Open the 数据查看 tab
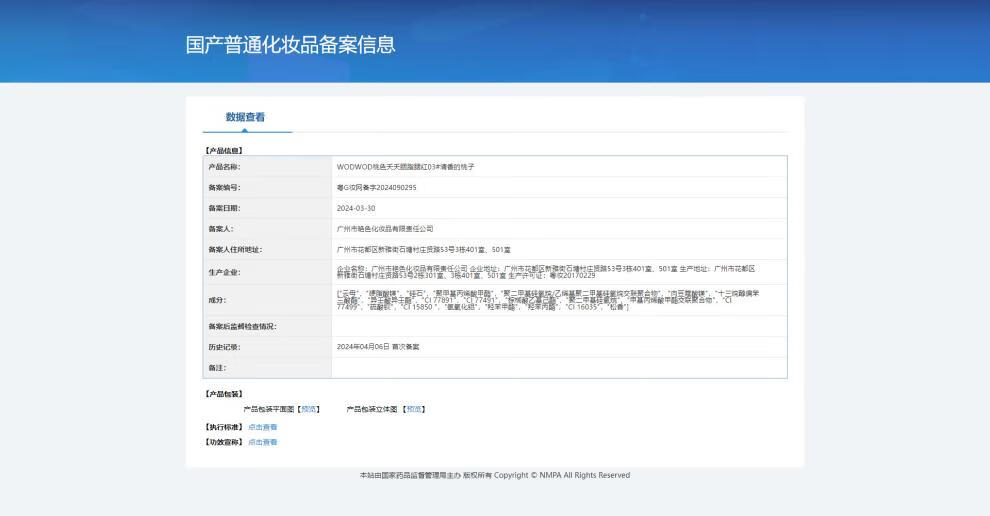 tap(246, 117)
